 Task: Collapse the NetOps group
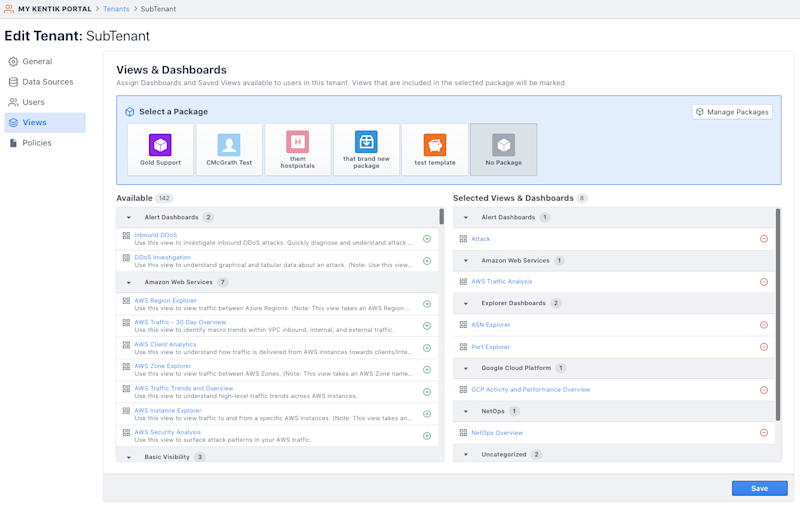click(466, 412)
